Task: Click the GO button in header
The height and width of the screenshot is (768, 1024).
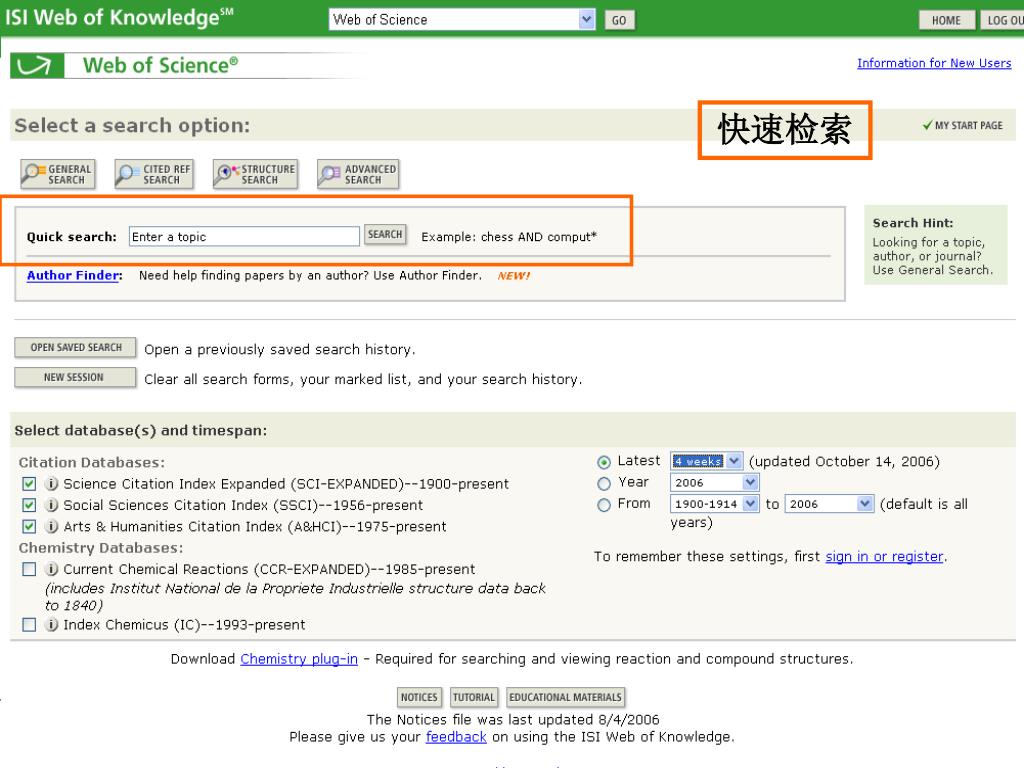Action: (x=619, y=20)
